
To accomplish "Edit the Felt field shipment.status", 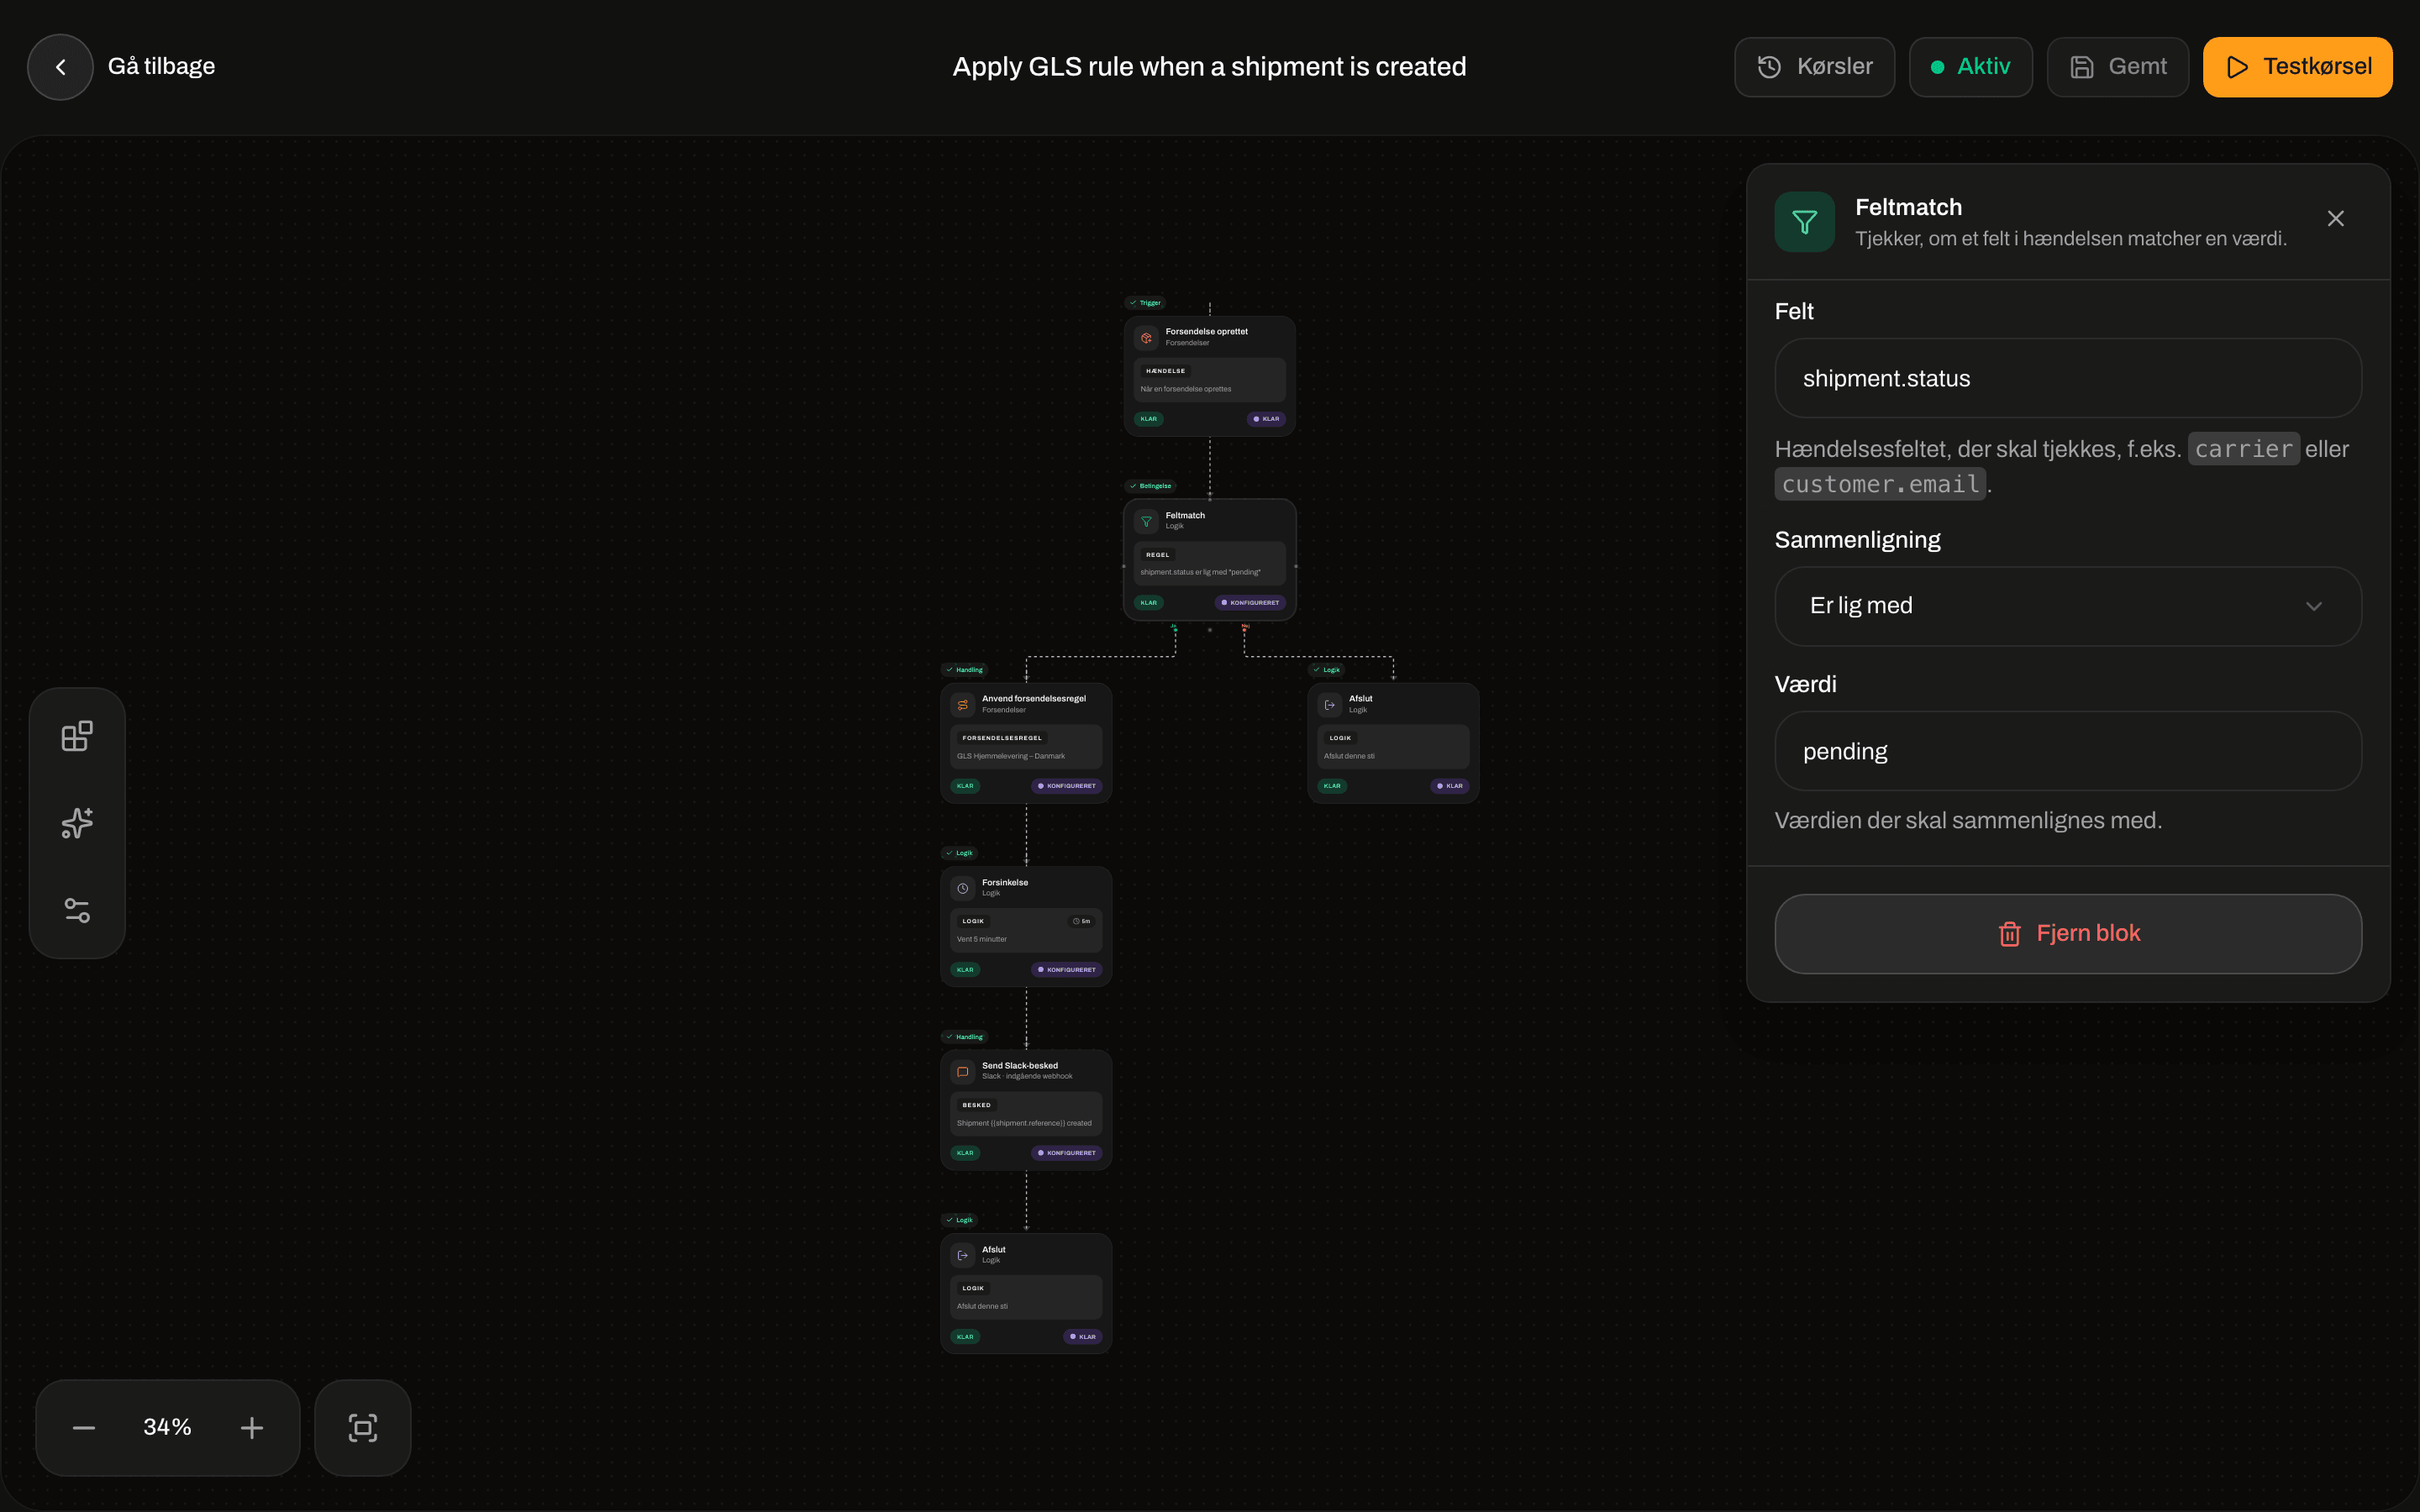I will 2067,378.
